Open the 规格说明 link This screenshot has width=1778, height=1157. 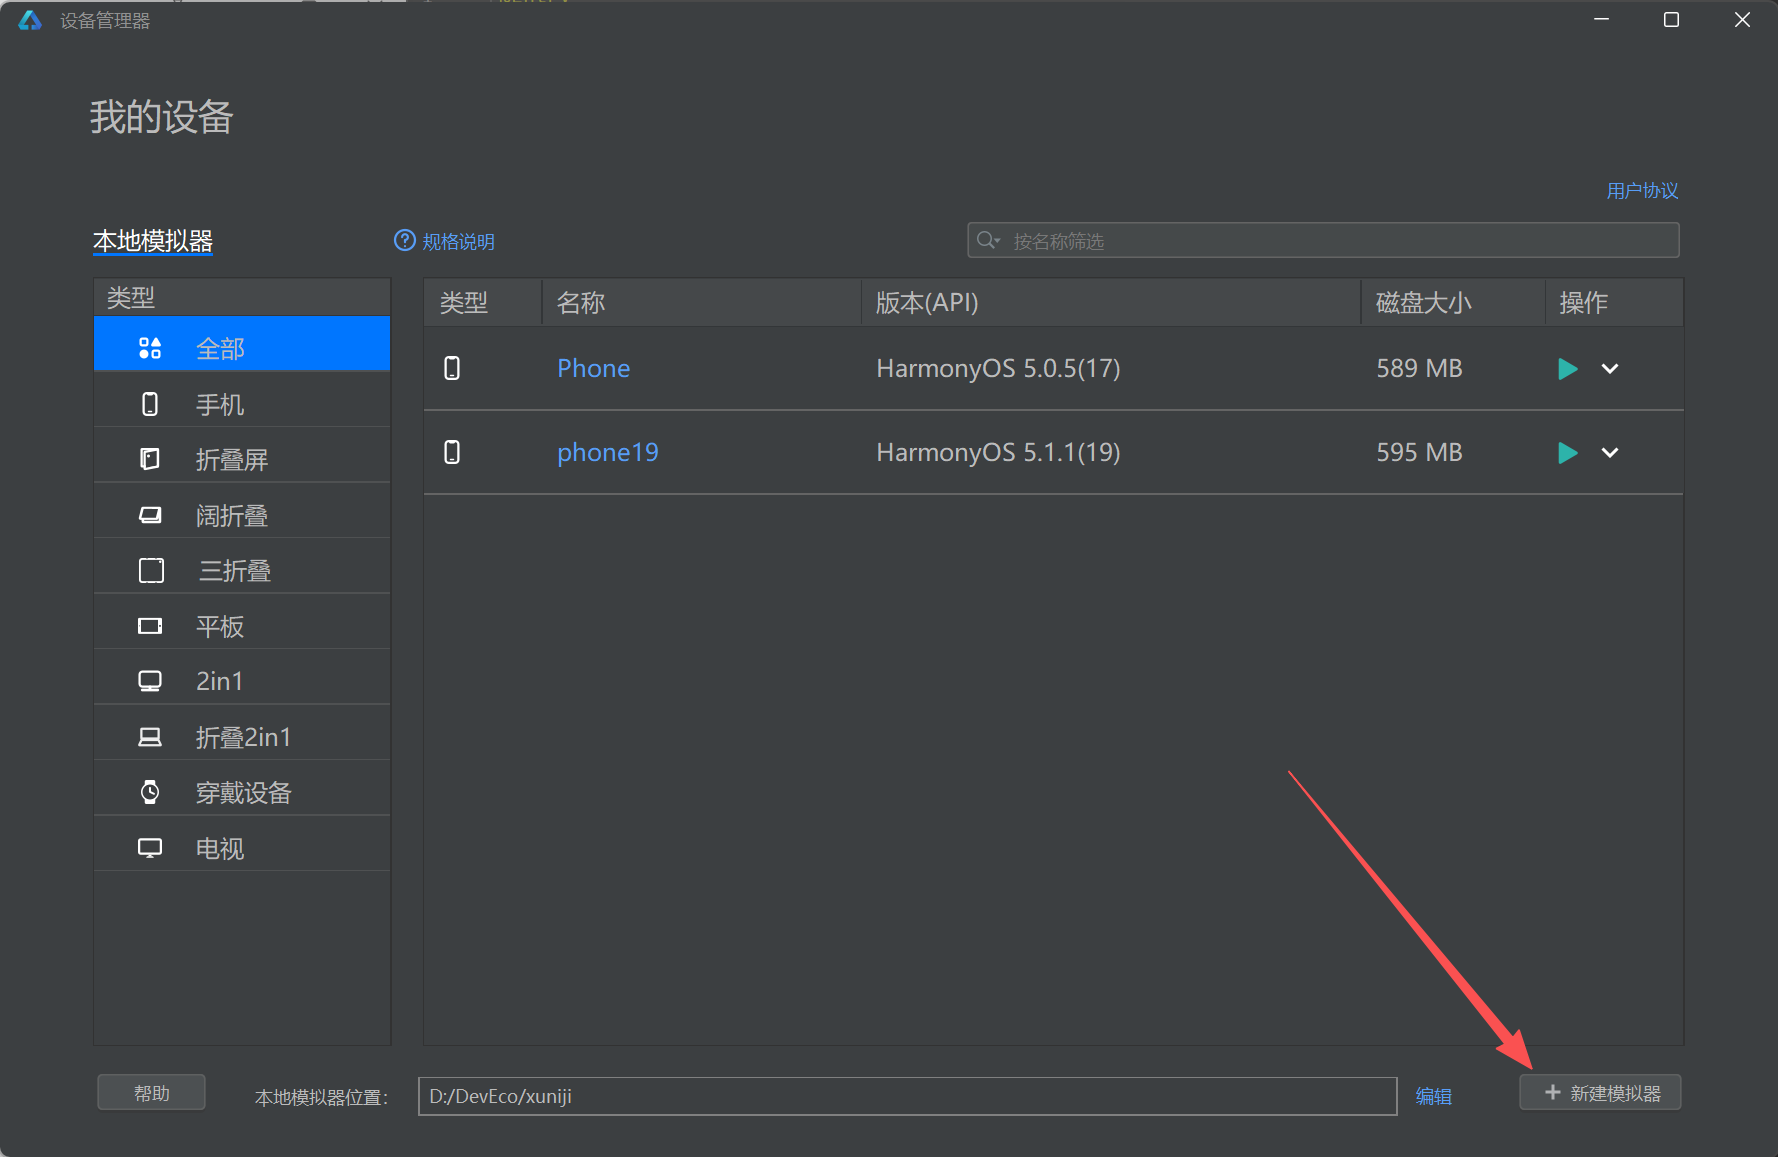459,241
